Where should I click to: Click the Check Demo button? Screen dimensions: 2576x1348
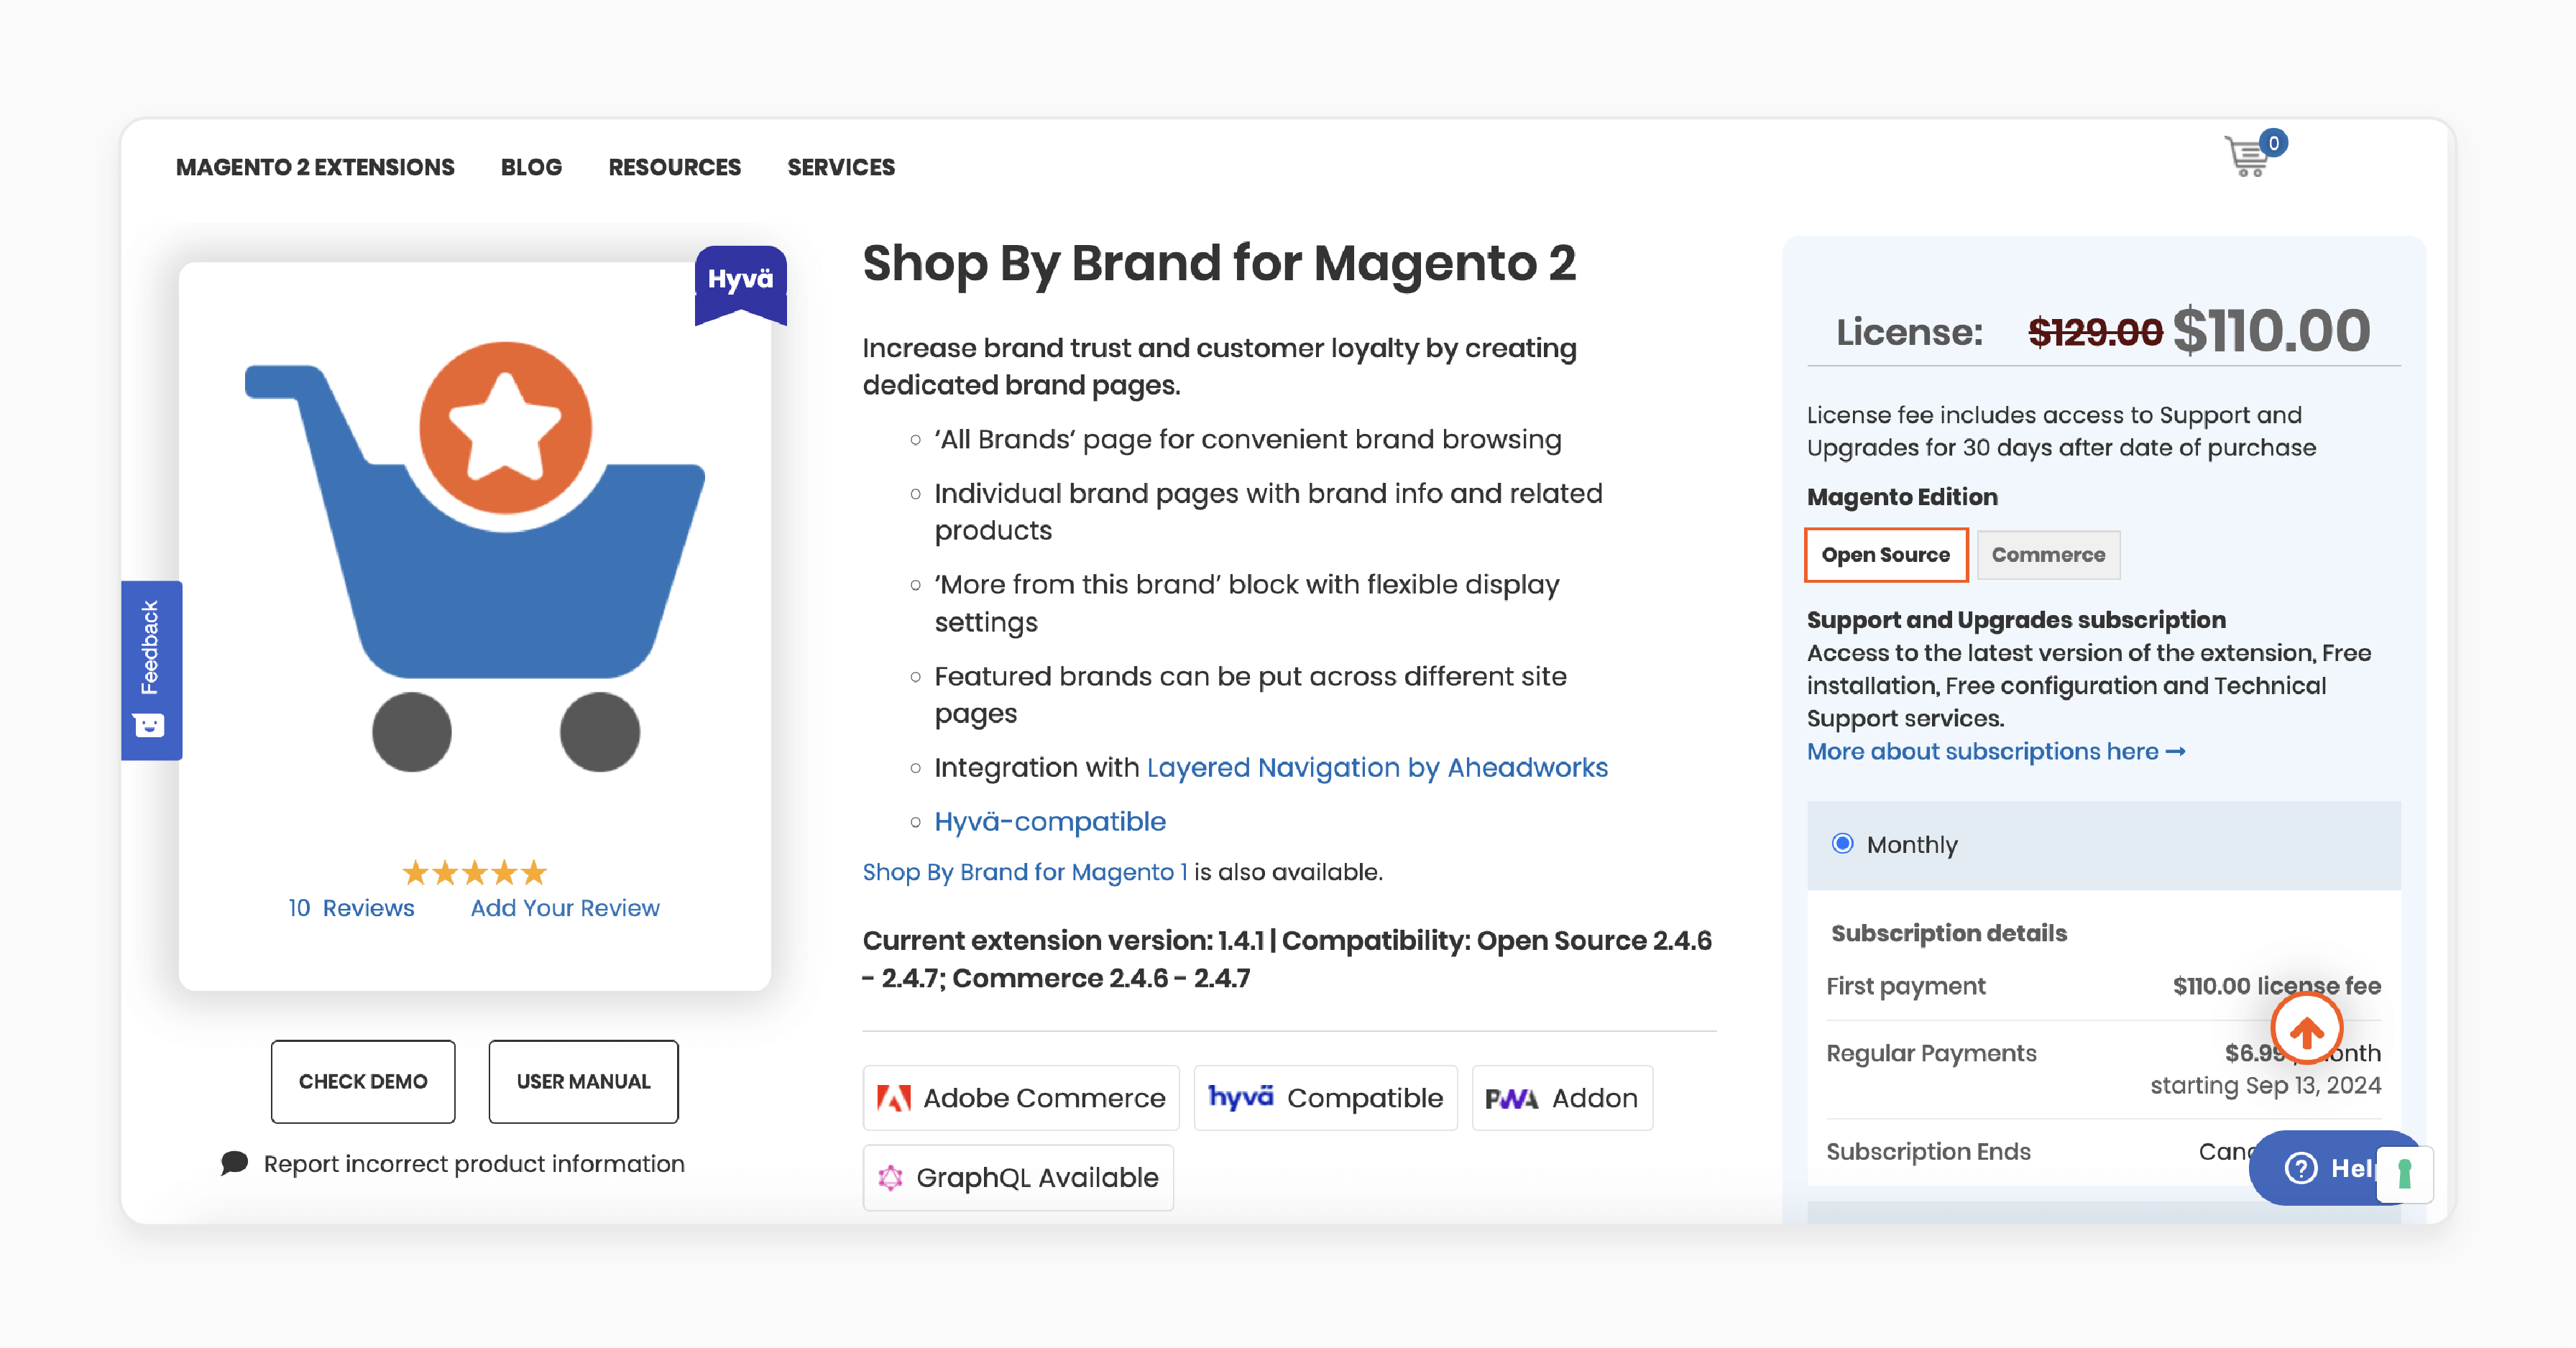click(363, 1082)
